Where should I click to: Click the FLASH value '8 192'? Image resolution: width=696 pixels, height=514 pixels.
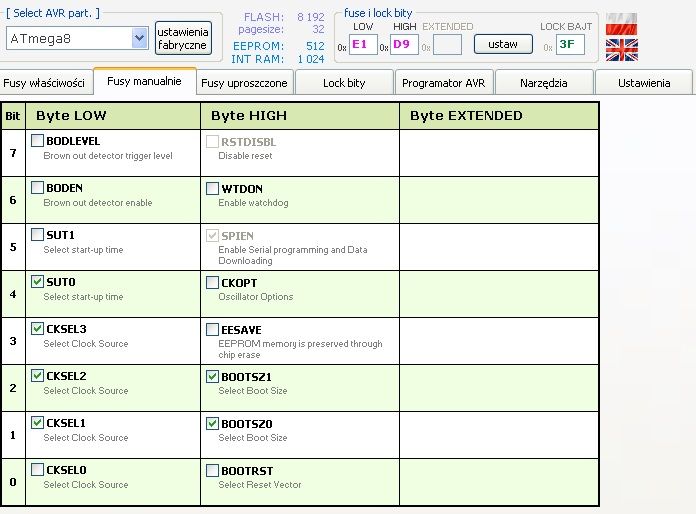tap(311, 17)
